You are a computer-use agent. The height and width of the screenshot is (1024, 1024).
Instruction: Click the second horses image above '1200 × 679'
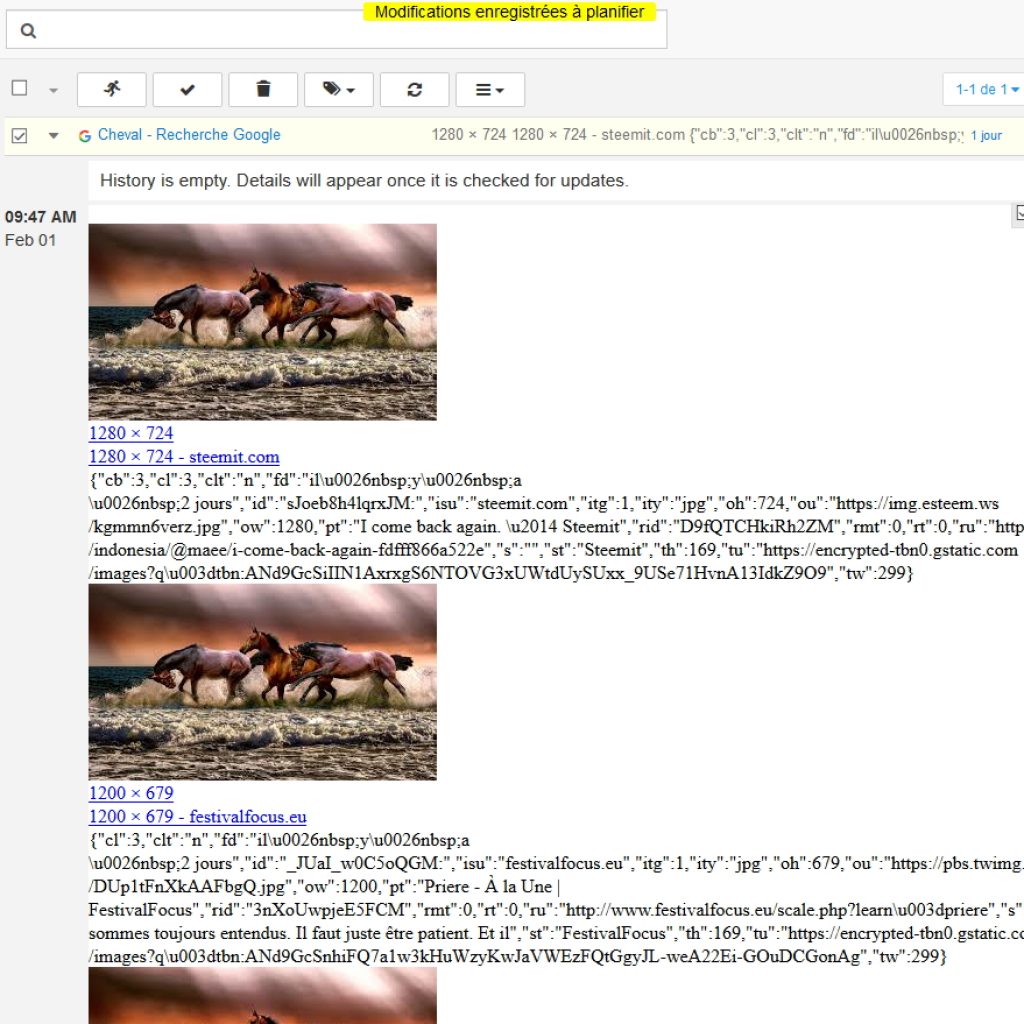tap(263, 682)
